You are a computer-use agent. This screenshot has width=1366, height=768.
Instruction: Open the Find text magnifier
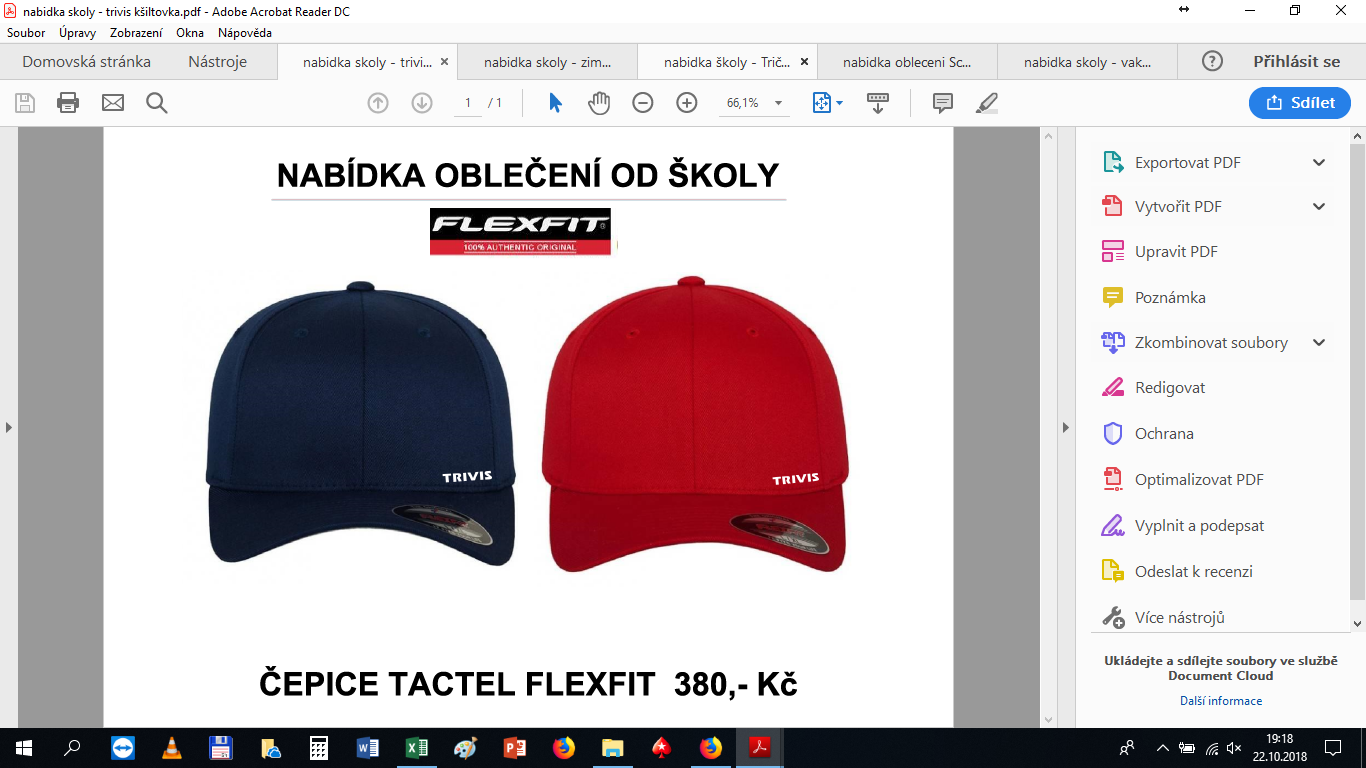point(157,102)
